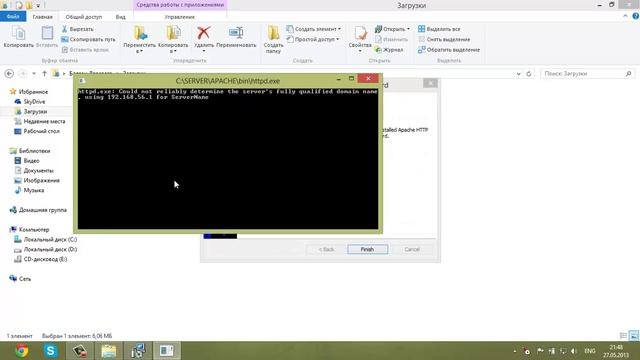Click Invert selection (Обратить выделение)
The image size is (640, 360).
(449, 49)
